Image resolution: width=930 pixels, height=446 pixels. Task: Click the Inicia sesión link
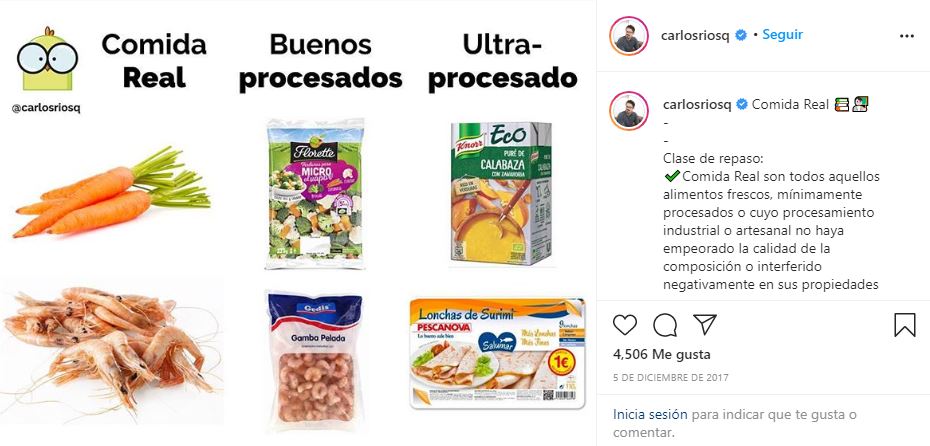click(x=650, y=415)
